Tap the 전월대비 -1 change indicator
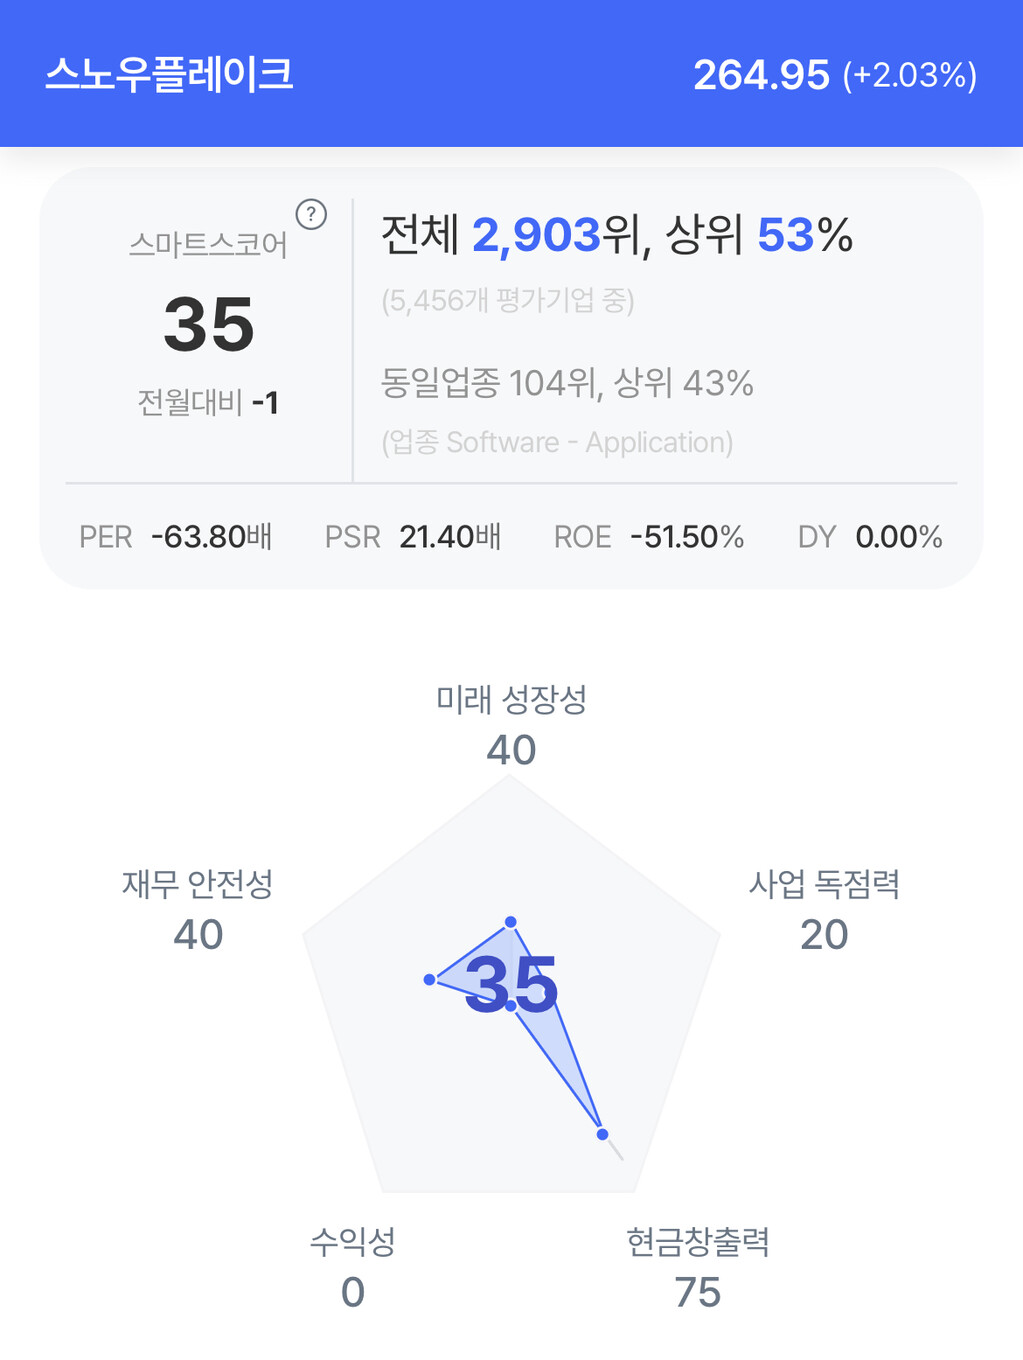The height and width of the screenshot is (1360, 1023). click(208, 403)
